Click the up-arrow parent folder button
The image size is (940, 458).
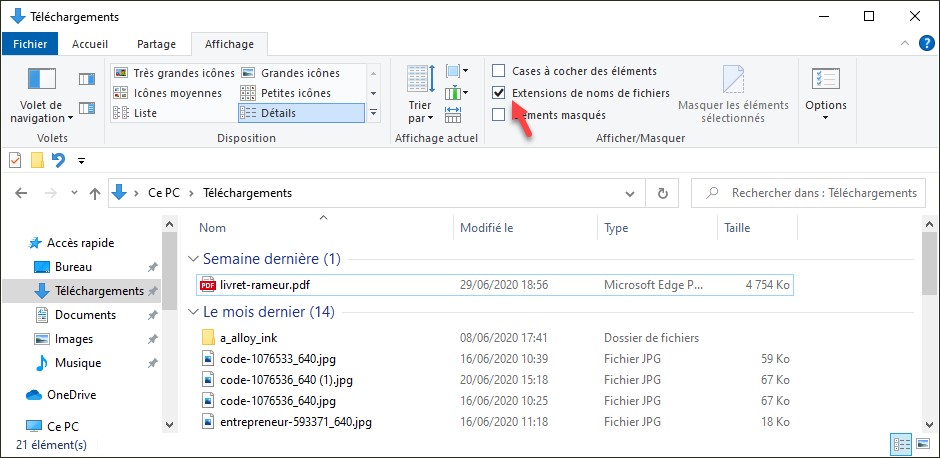(95, 193)
